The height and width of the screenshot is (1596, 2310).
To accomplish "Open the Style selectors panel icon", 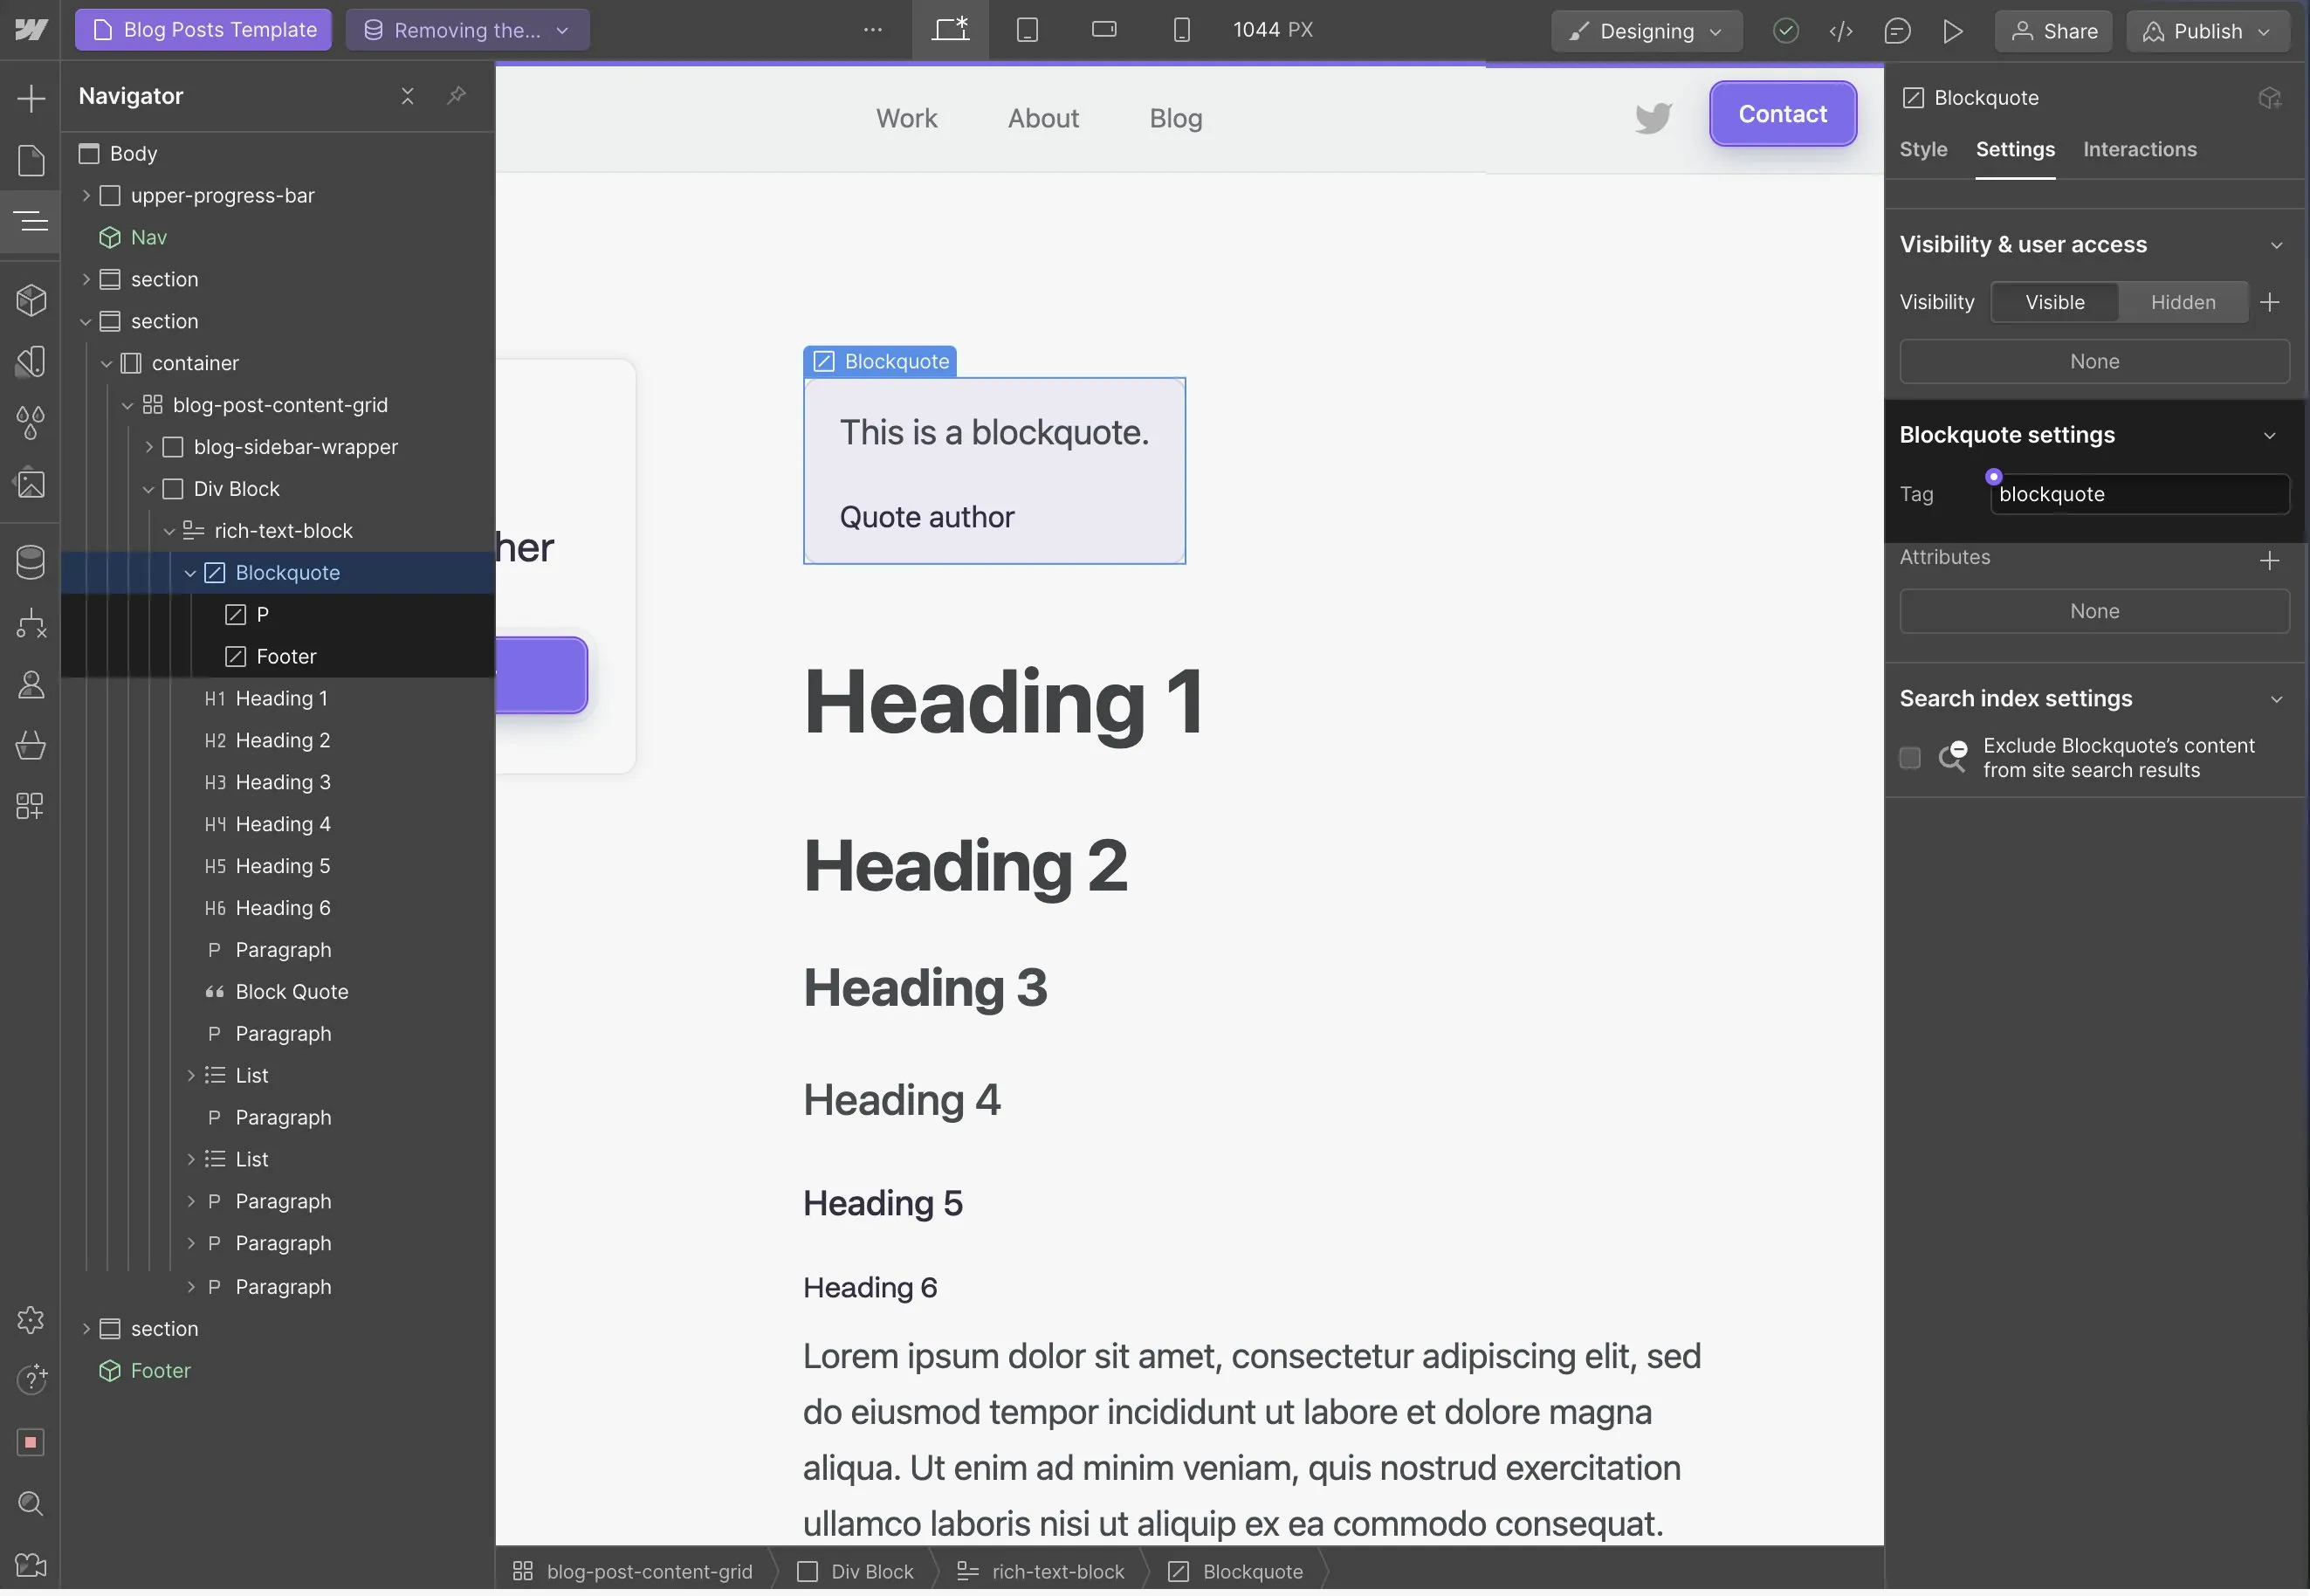I will coord(31,362).
